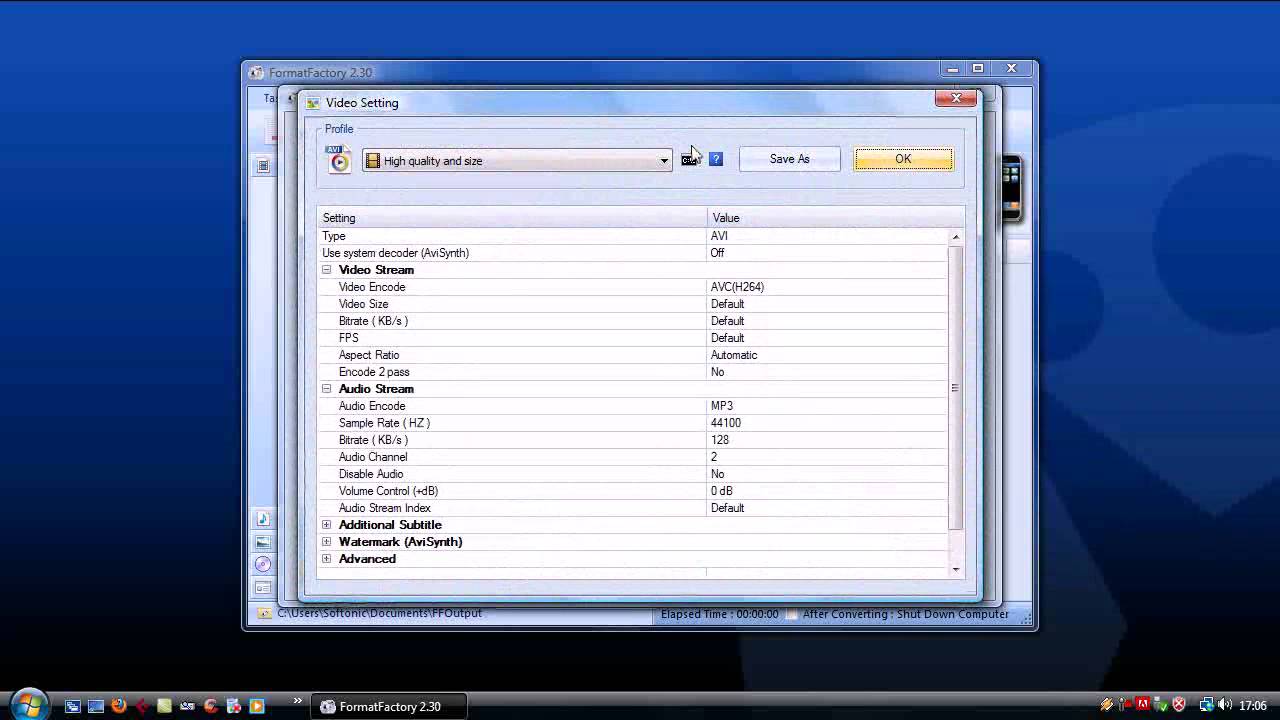This screenshot has height=720, width=1280.
Task: Expand the Watermark (AviSynth) section
Action: point(326,542)
